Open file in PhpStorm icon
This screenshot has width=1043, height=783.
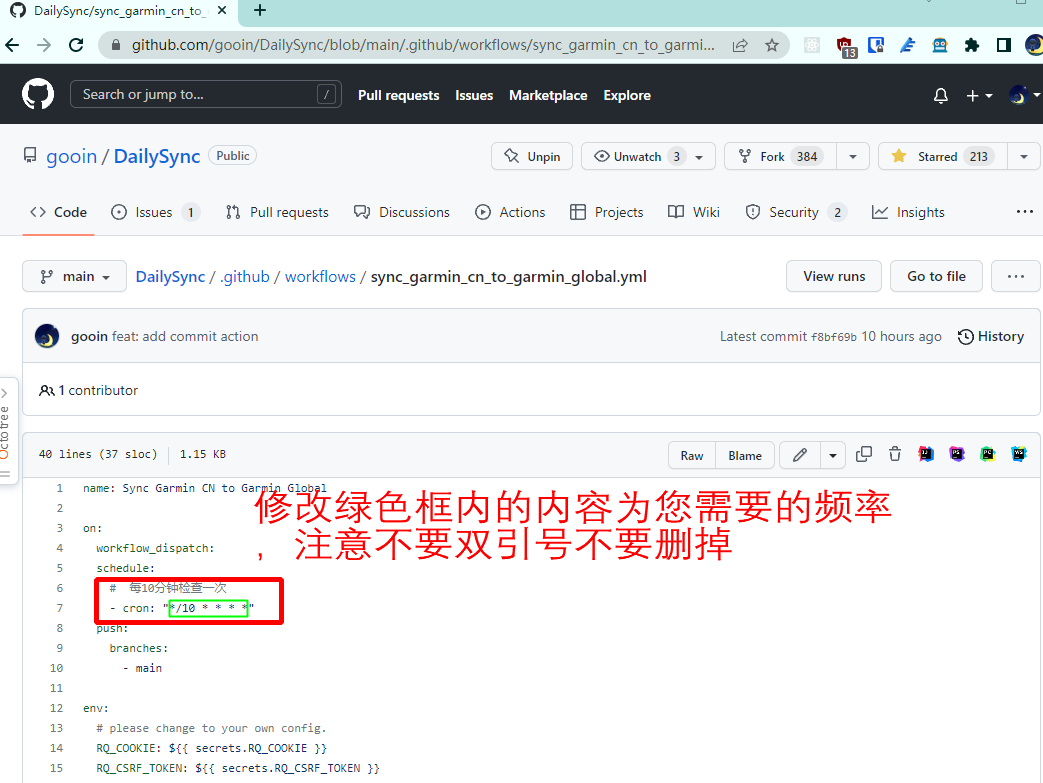point(957,454)
